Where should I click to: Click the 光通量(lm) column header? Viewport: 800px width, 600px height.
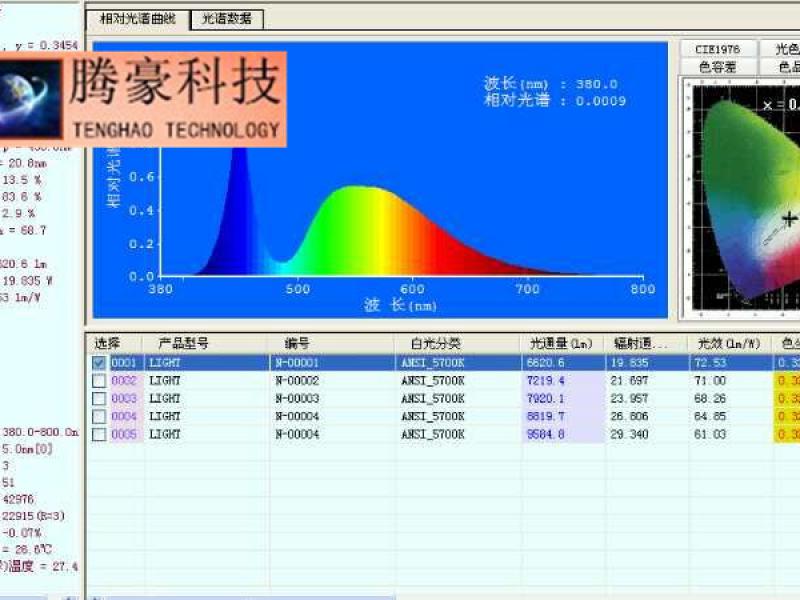[562, 343]
